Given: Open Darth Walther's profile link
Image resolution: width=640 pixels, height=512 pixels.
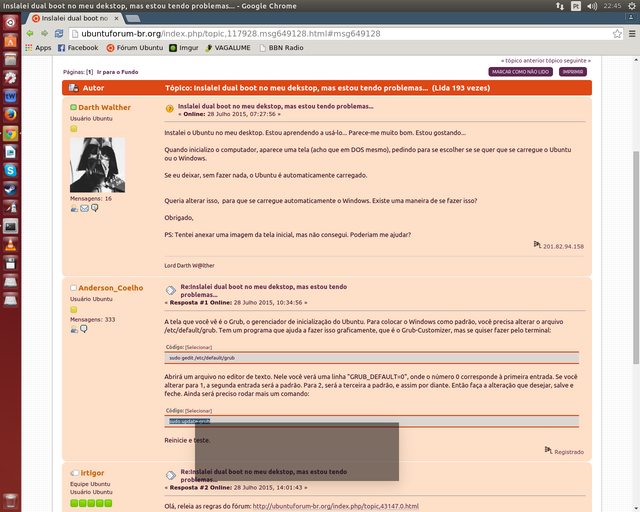Looking at the screenshot, I should 104,107.
